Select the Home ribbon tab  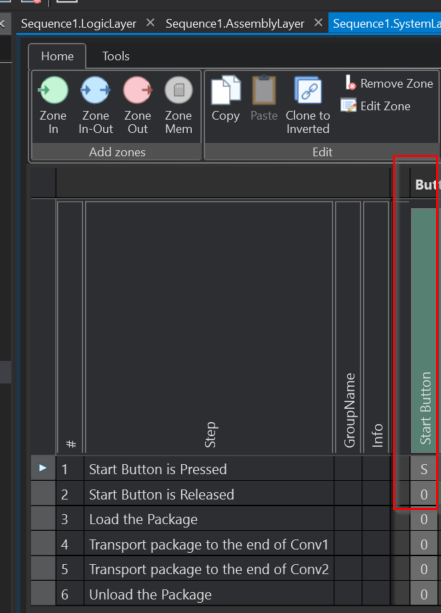coord(57,56)
